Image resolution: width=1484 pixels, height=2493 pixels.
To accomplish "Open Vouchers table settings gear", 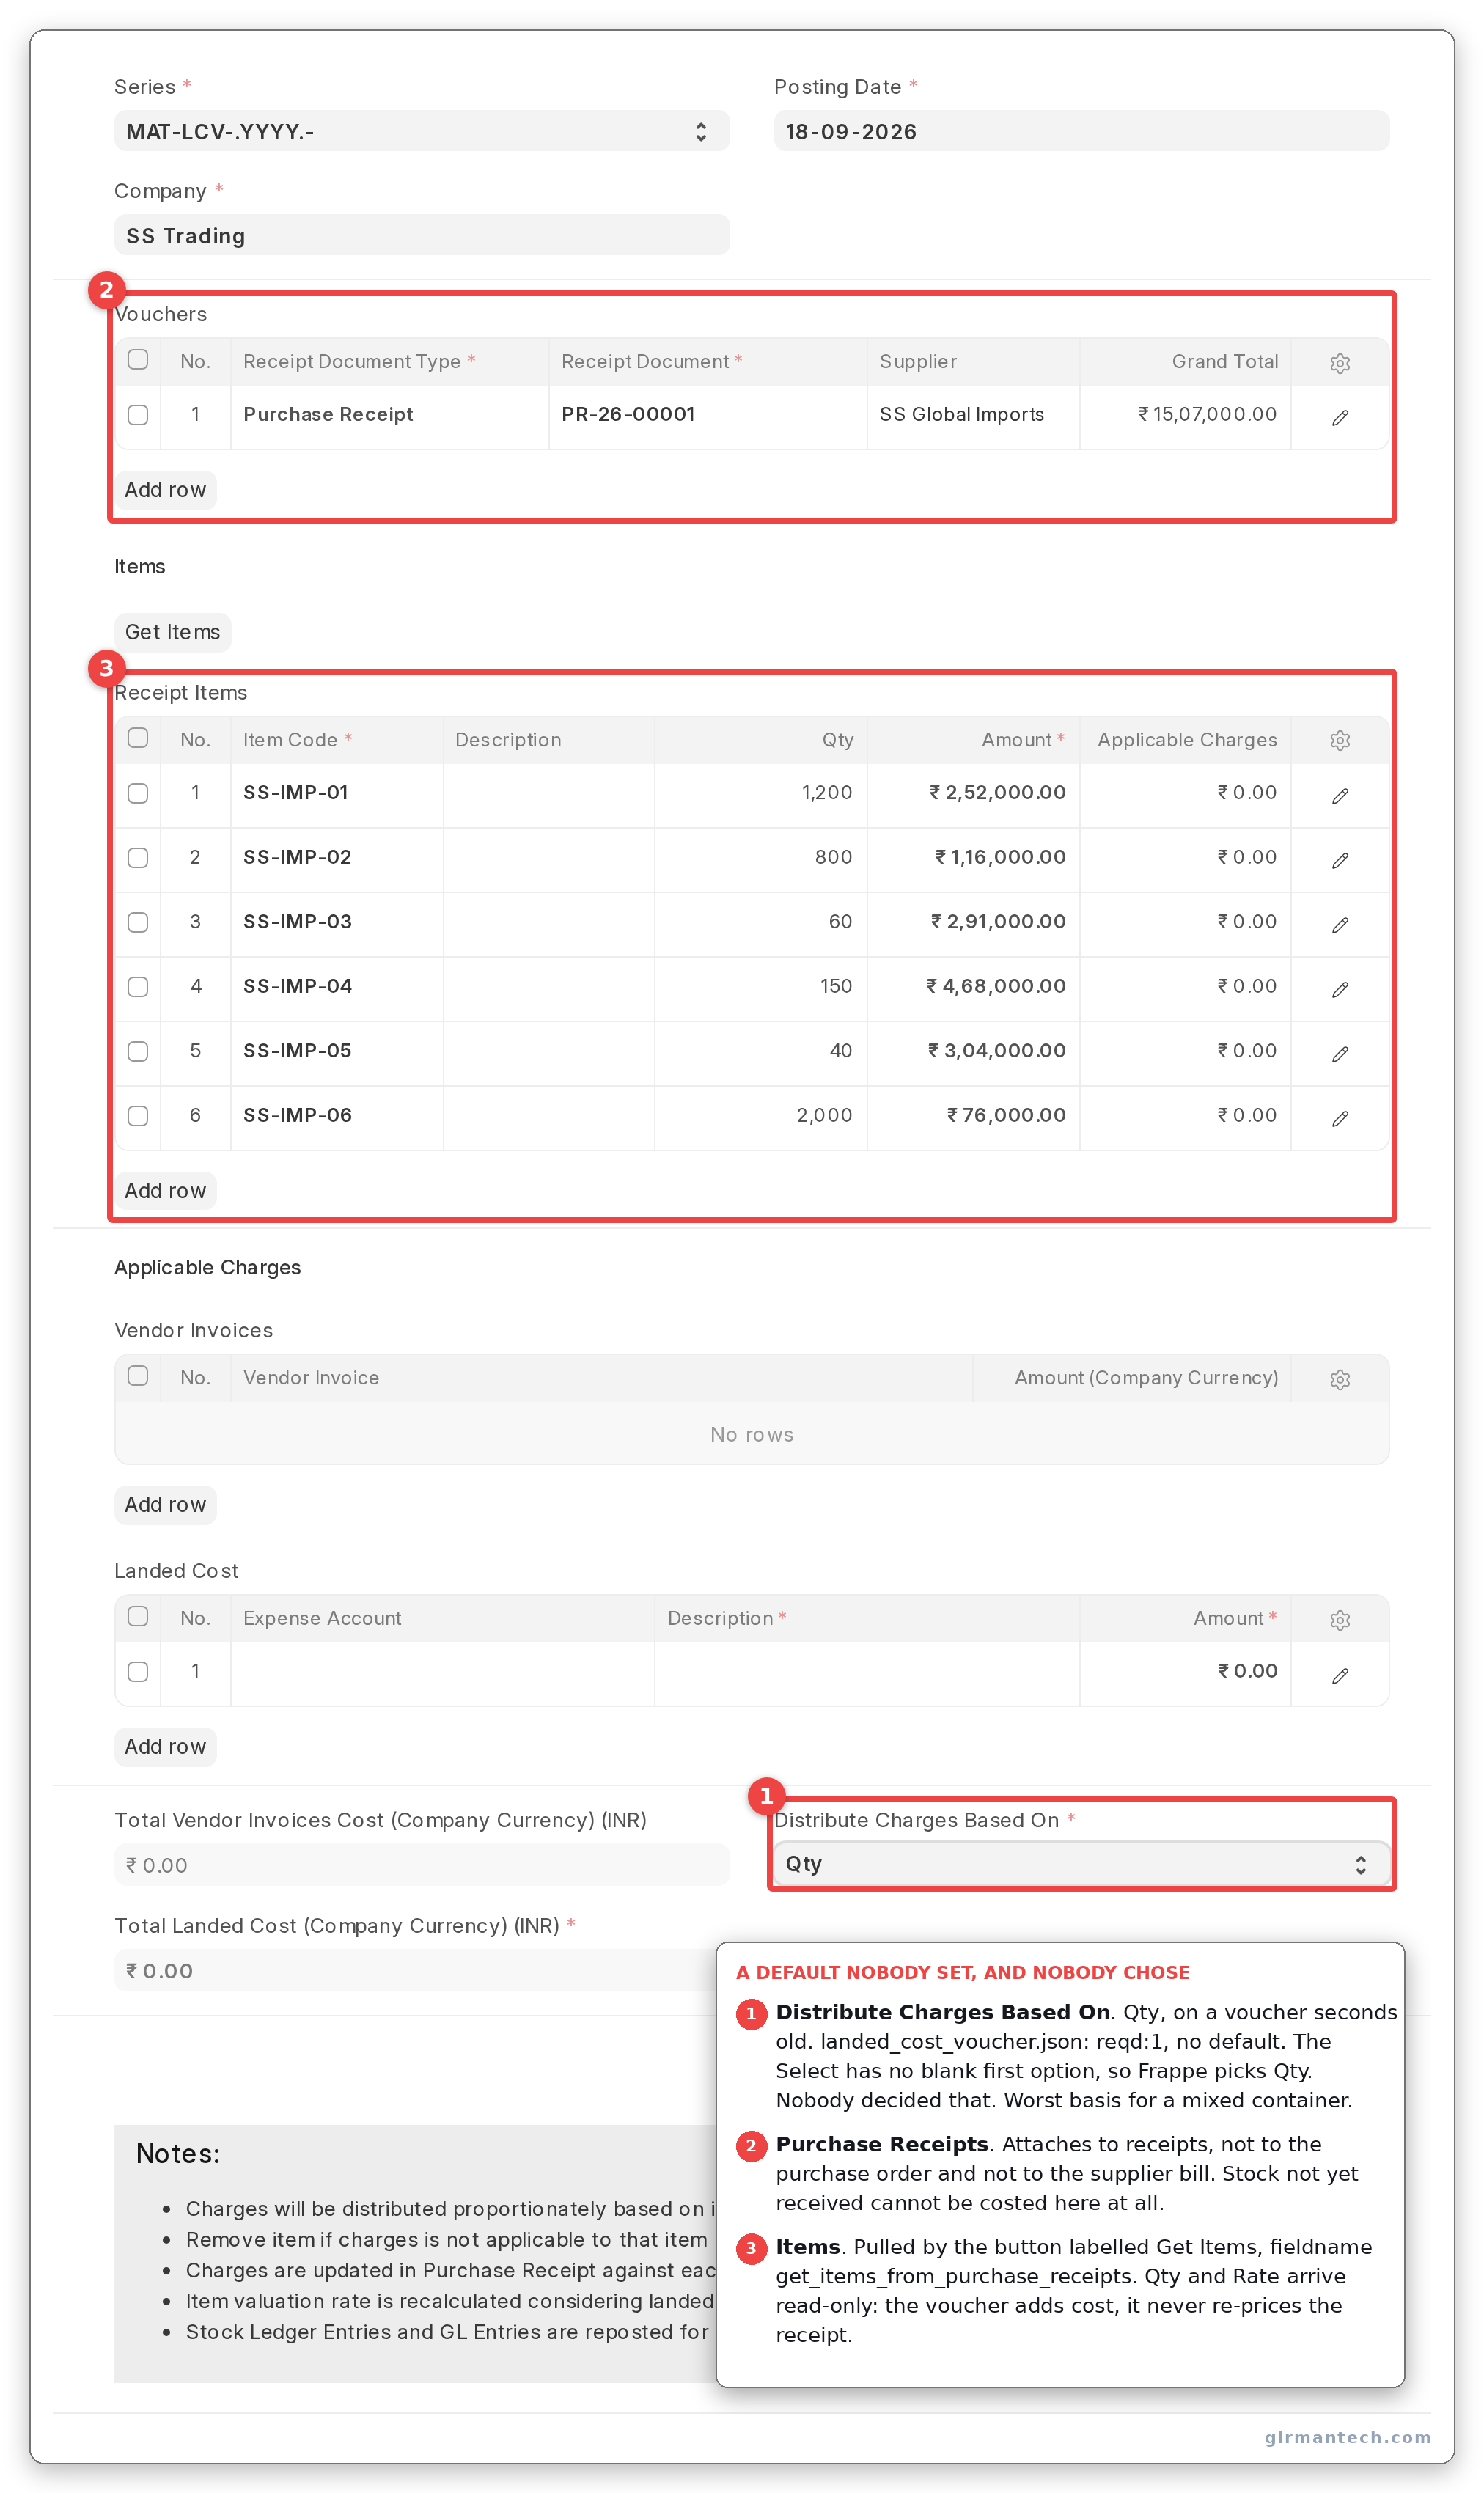I will [1339, 363].
